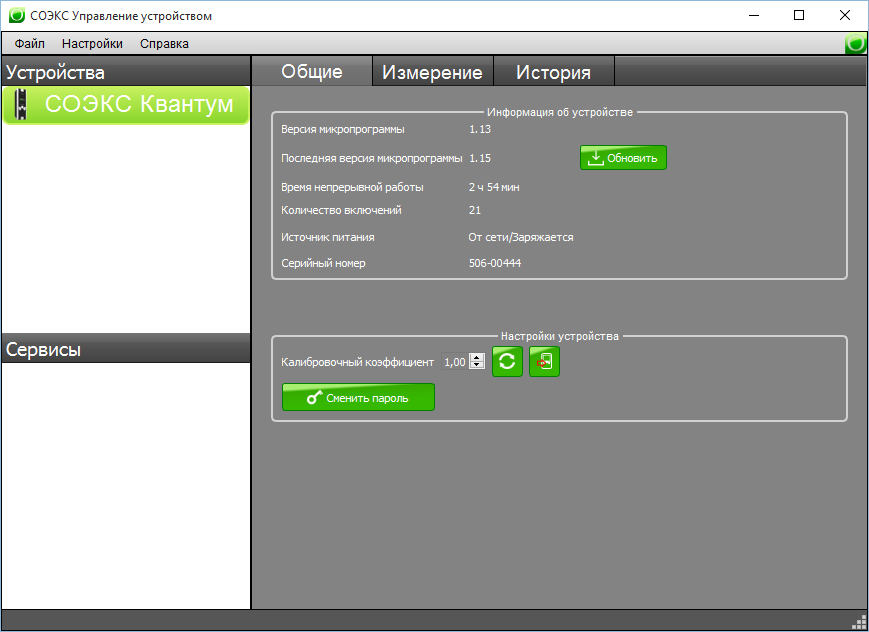Switch to the Общие tab

[311, 72]
